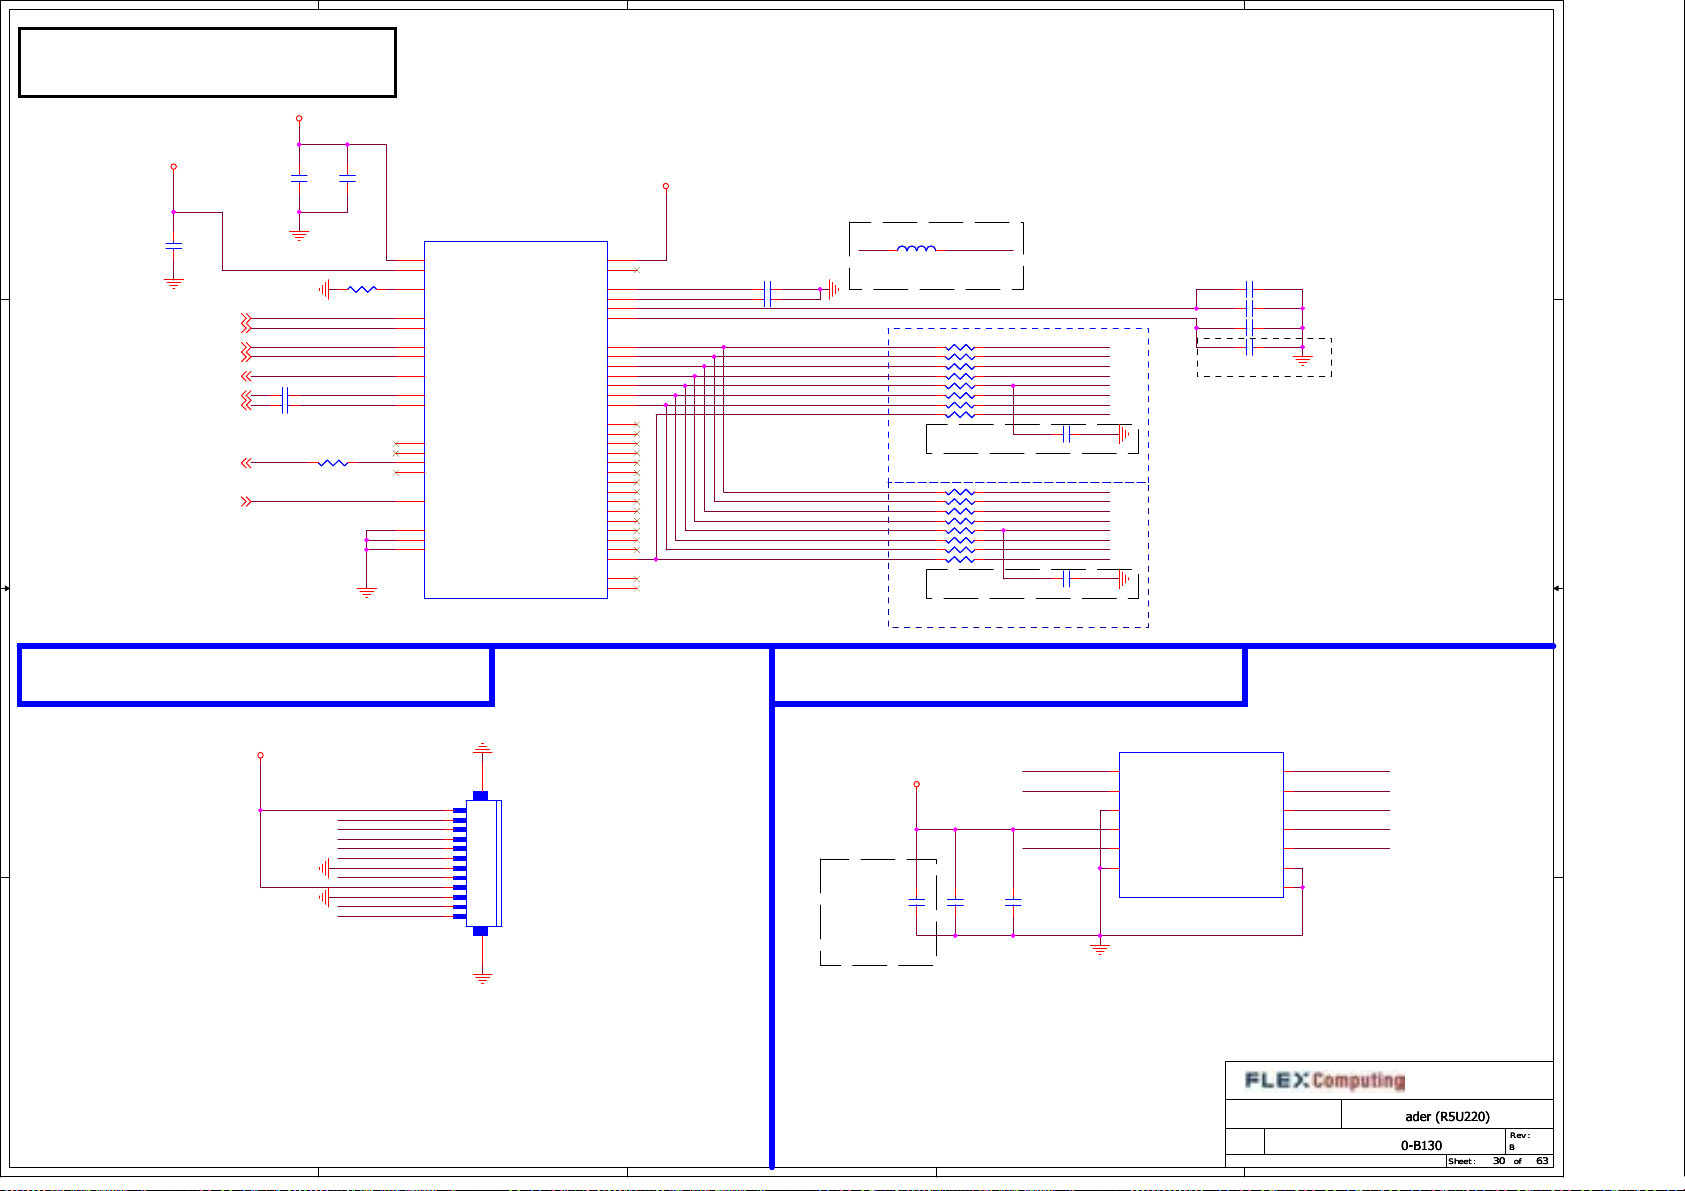The height and width of the screenshot is (1191, 1685).
Task: Click the FLEX Computing logo
Action: coord(1325,1080)
